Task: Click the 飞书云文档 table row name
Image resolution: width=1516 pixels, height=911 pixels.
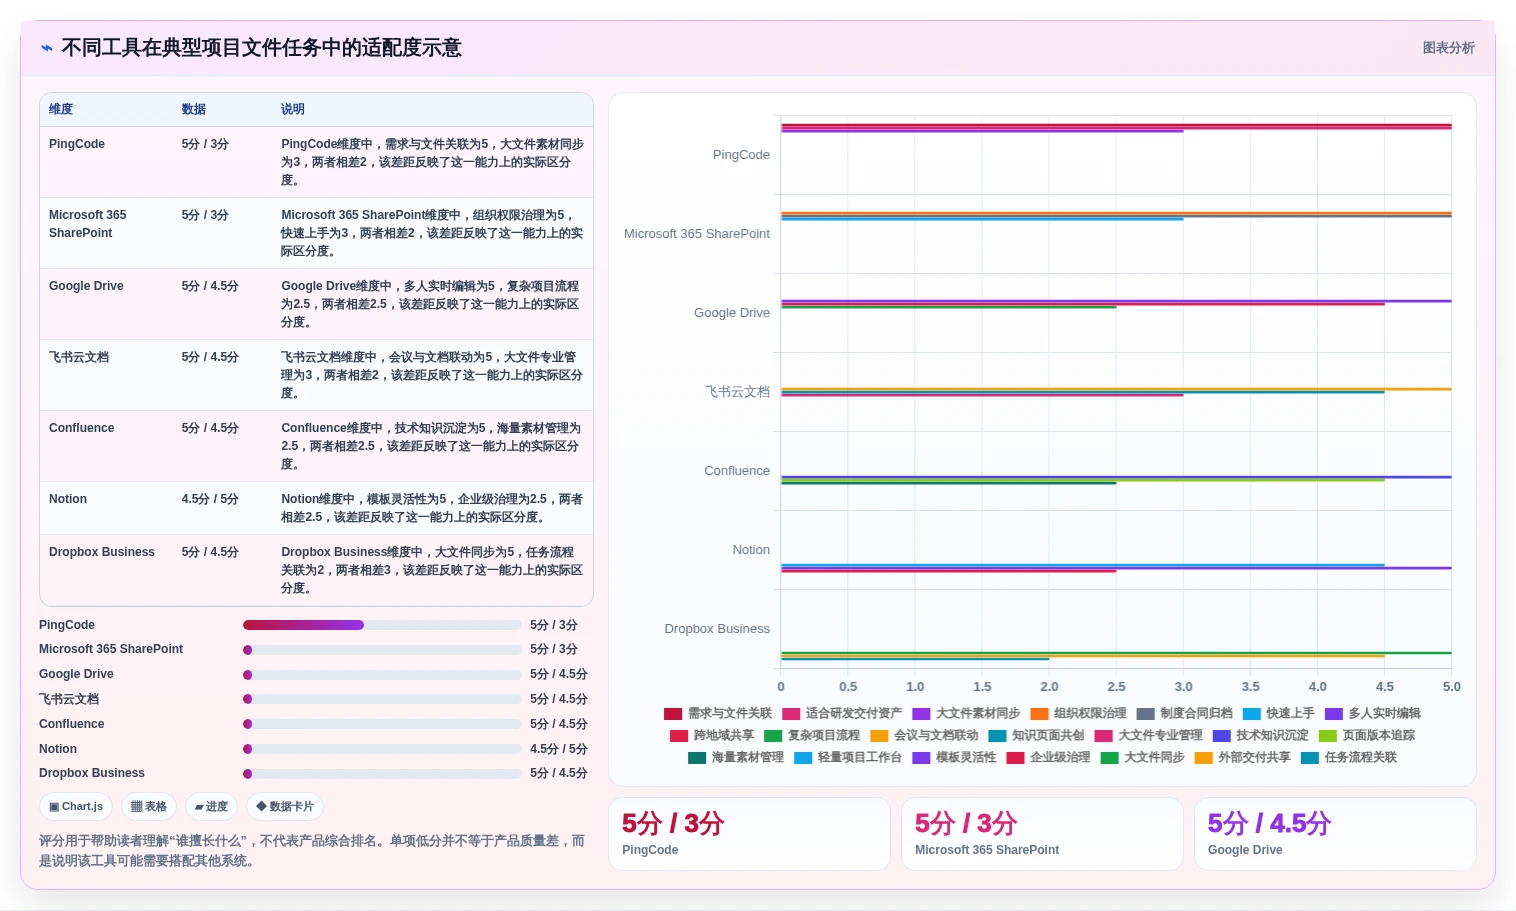Action: click(79, 357)
